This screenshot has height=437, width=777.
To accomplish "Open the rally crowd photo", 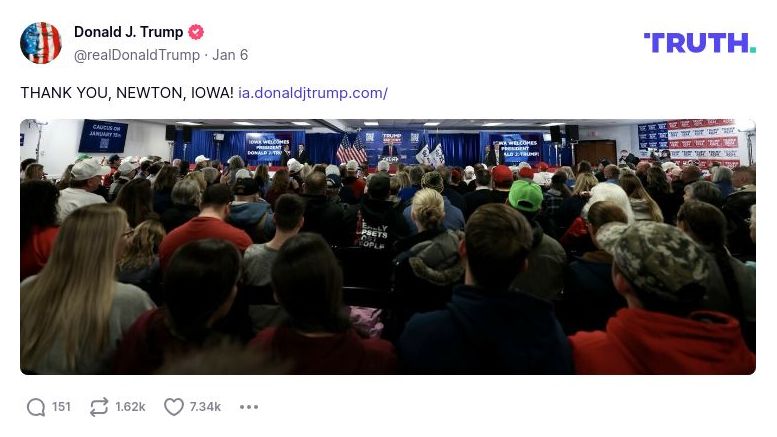I will point(388,247).
